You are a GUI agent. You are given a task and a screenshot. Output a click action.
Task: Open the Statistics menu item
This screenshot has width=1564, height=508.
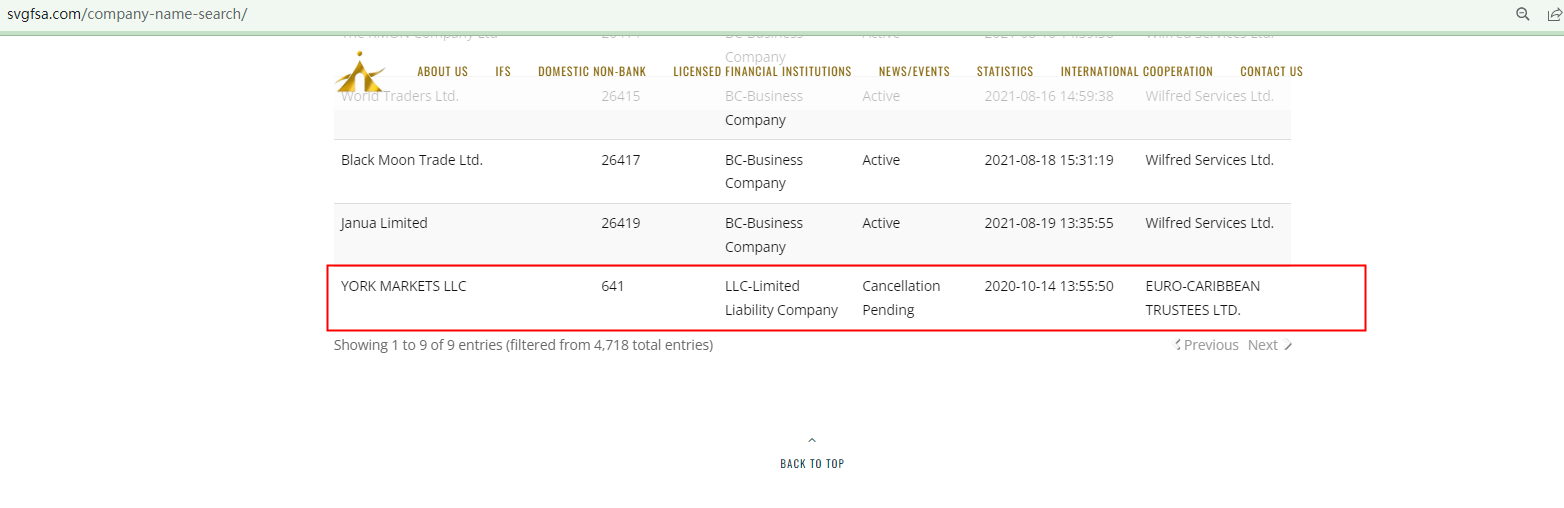pyautogui.click(x=1005, y=72)
